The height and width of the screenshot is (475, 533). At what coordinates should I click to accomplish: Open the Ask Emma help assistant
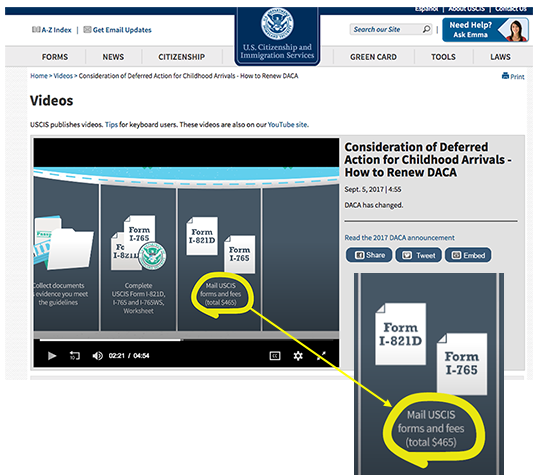[x=485, y=30]
